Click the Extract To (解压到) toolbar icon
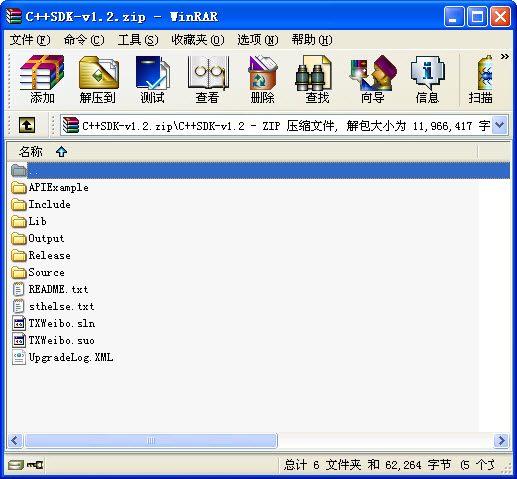This screenshot has height=479, width=517. pos(98,79)
